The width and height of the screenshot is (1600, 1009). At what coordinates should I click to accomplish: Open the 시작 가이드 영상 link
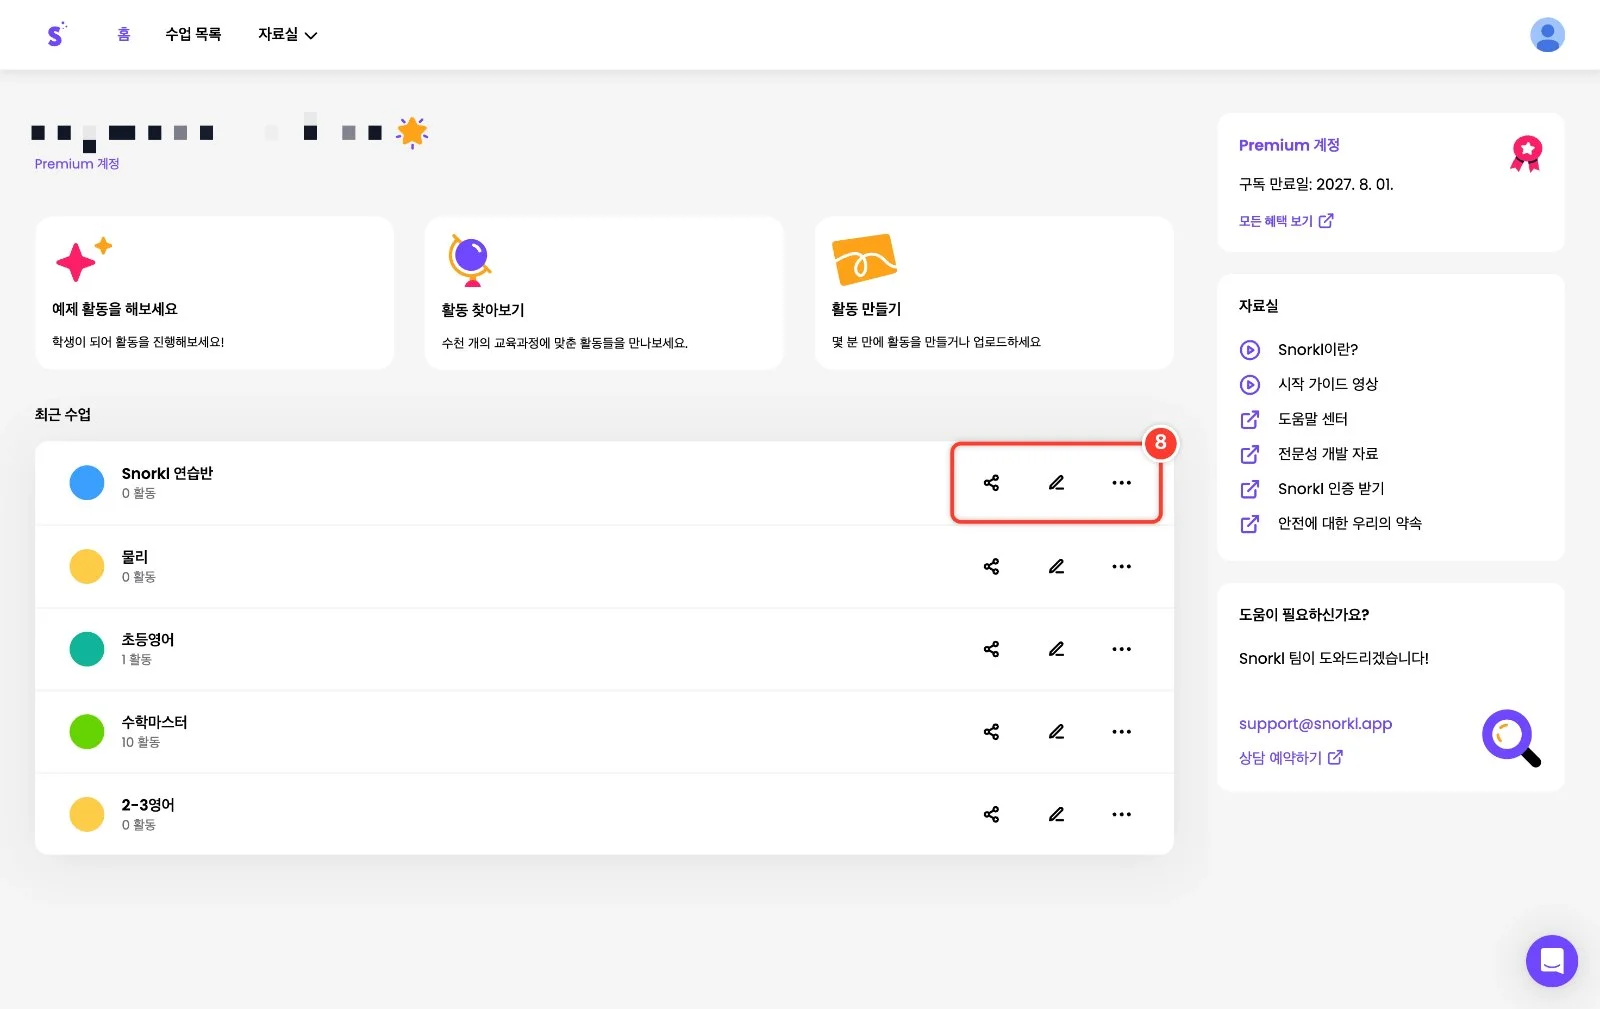(x=1328, y=384)
